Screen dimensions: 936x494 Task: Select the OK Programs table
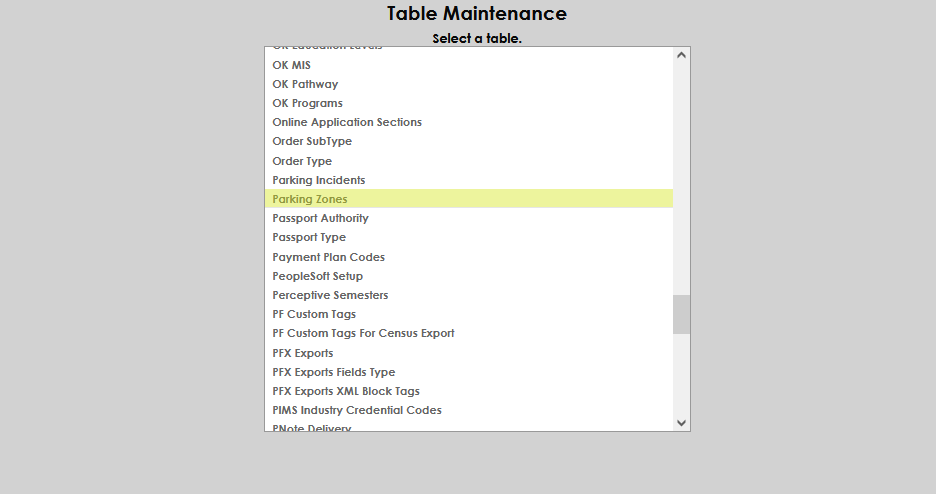point(307,103)
